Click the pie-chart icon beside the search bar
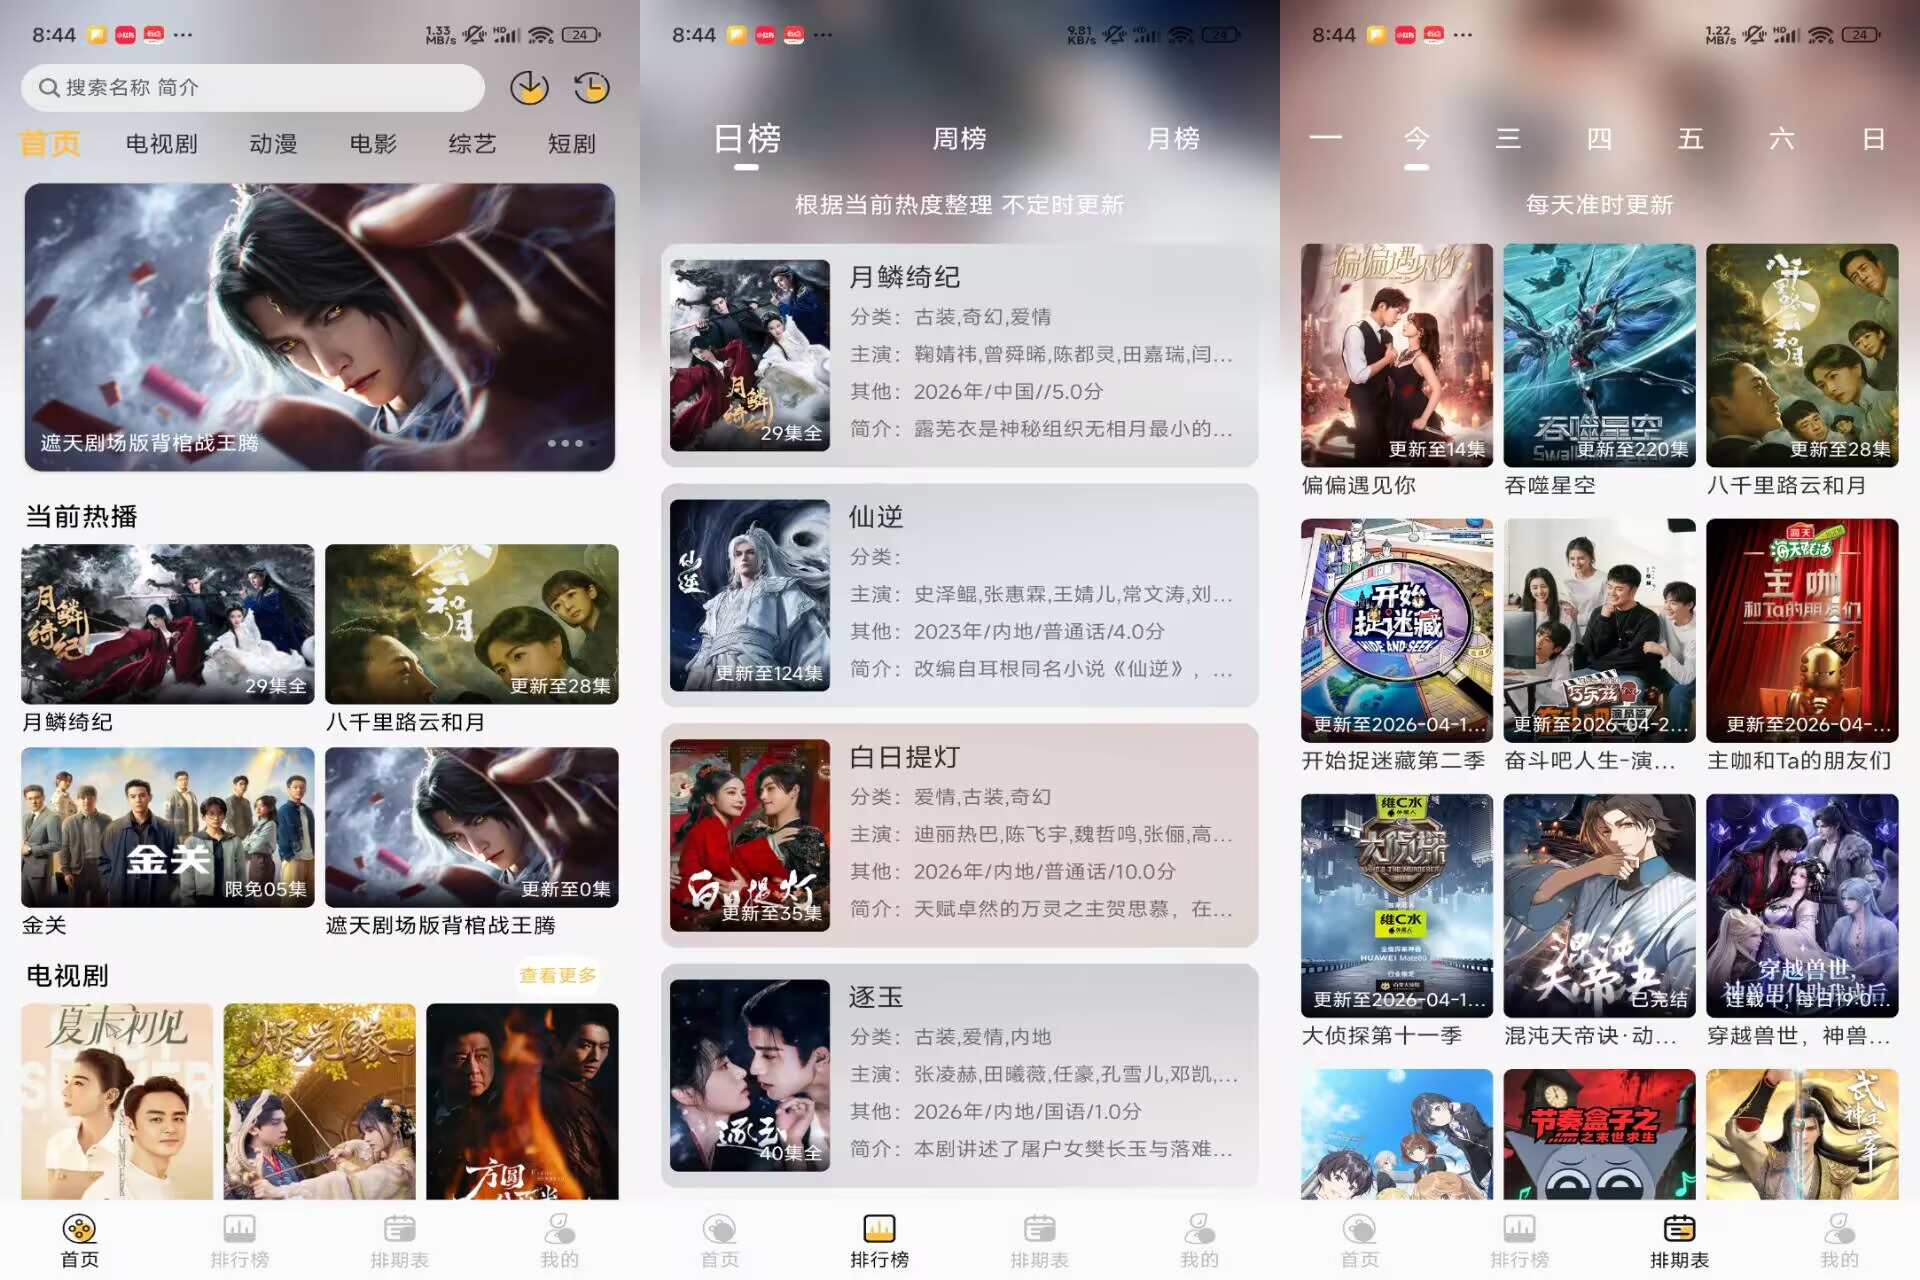 532,87
